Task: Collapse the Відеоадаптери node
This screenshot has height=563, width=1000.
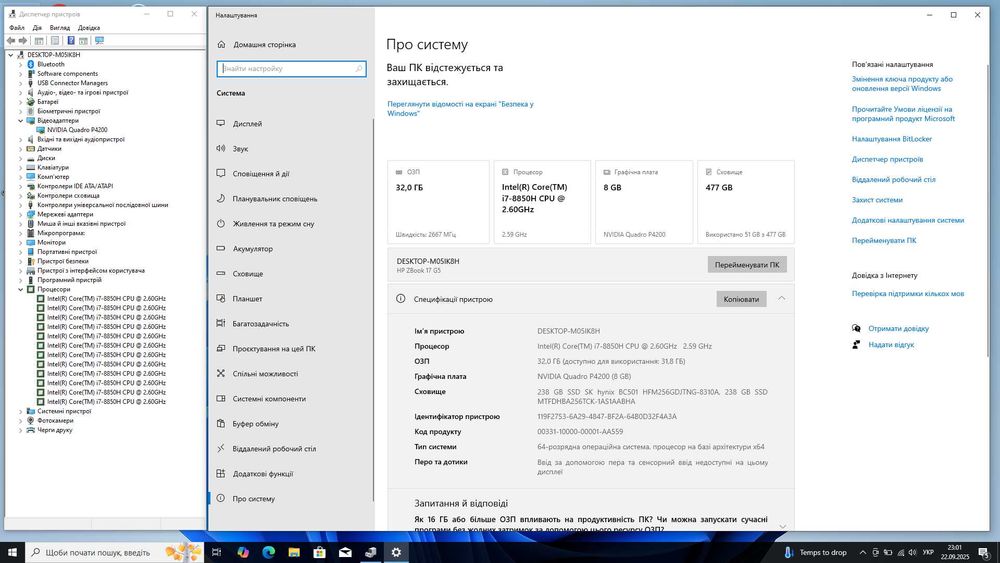Action: 20,121
